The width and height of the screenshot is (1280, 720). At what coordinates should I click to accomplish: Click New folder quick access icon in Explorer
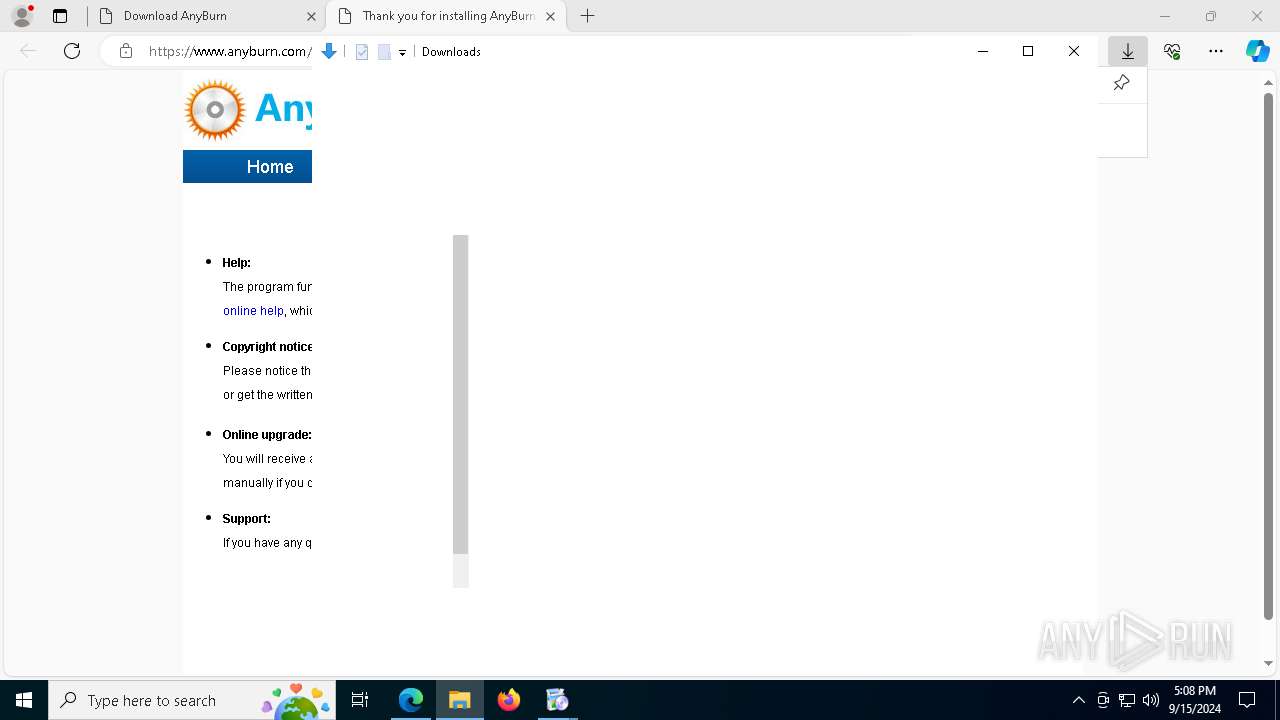pyautogui.click(x=384, y=52)
